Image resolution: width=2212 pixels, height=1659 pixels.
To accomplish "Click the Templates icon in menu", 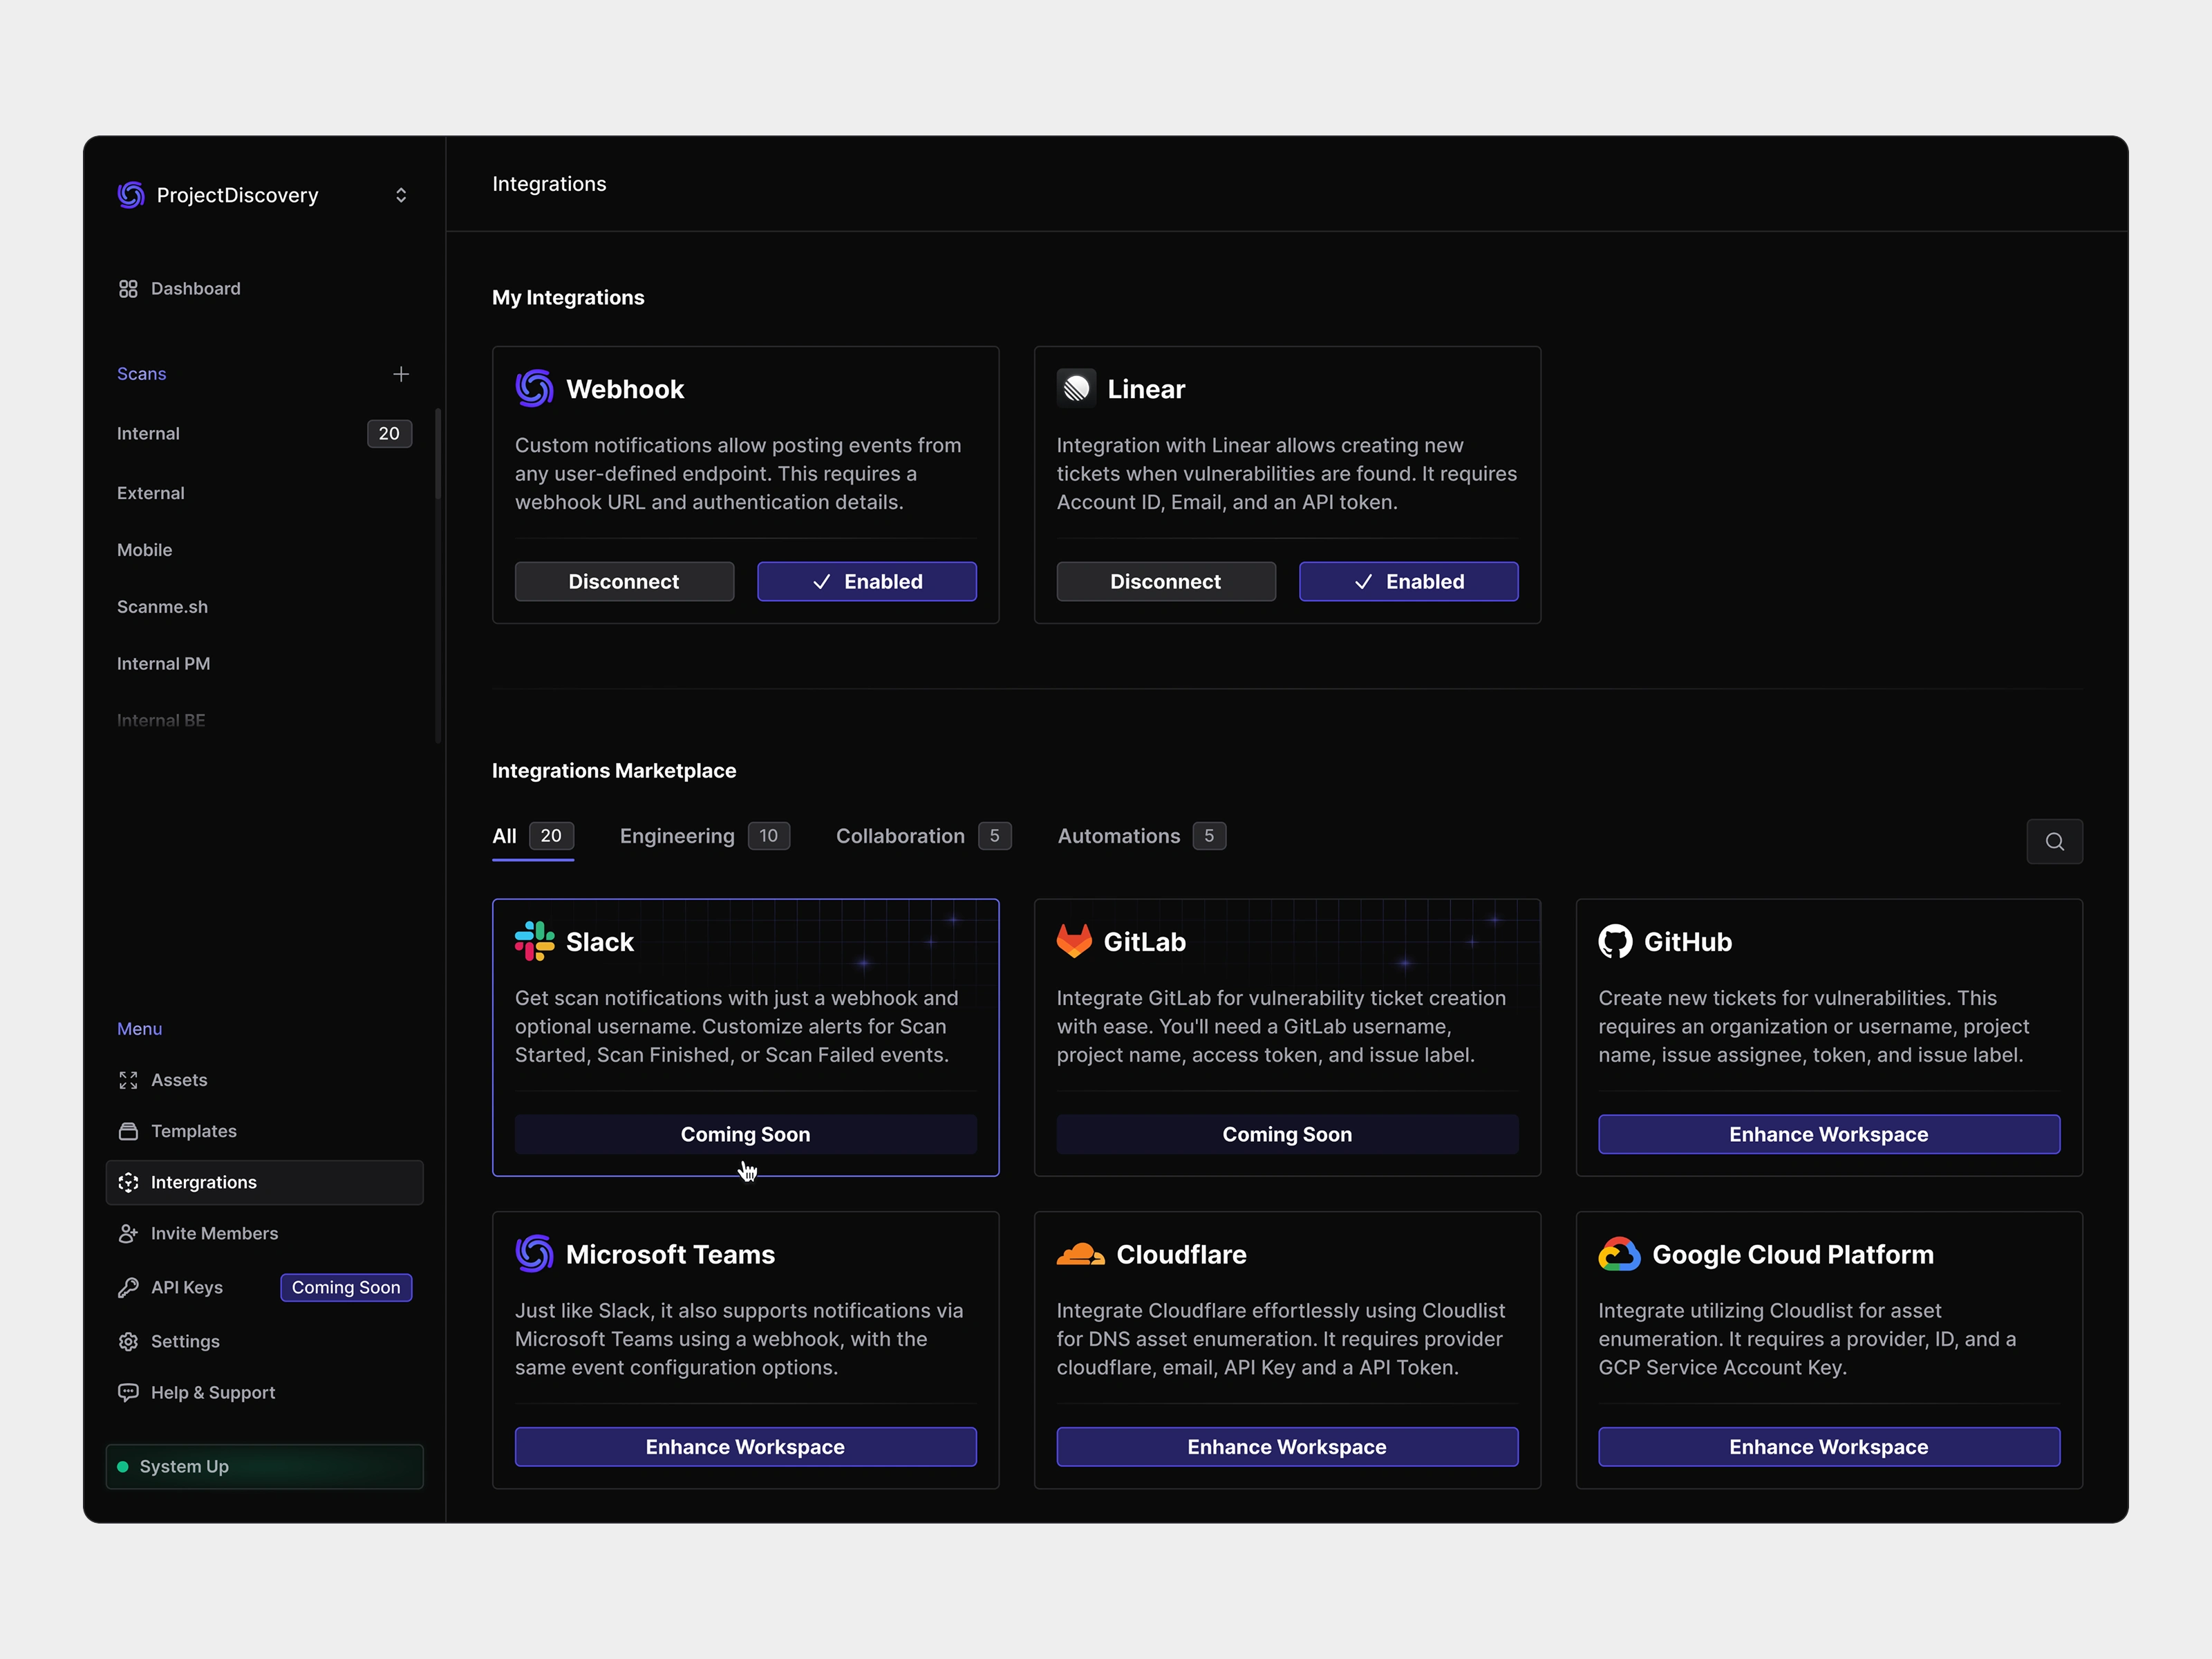I will [128, 1131].
